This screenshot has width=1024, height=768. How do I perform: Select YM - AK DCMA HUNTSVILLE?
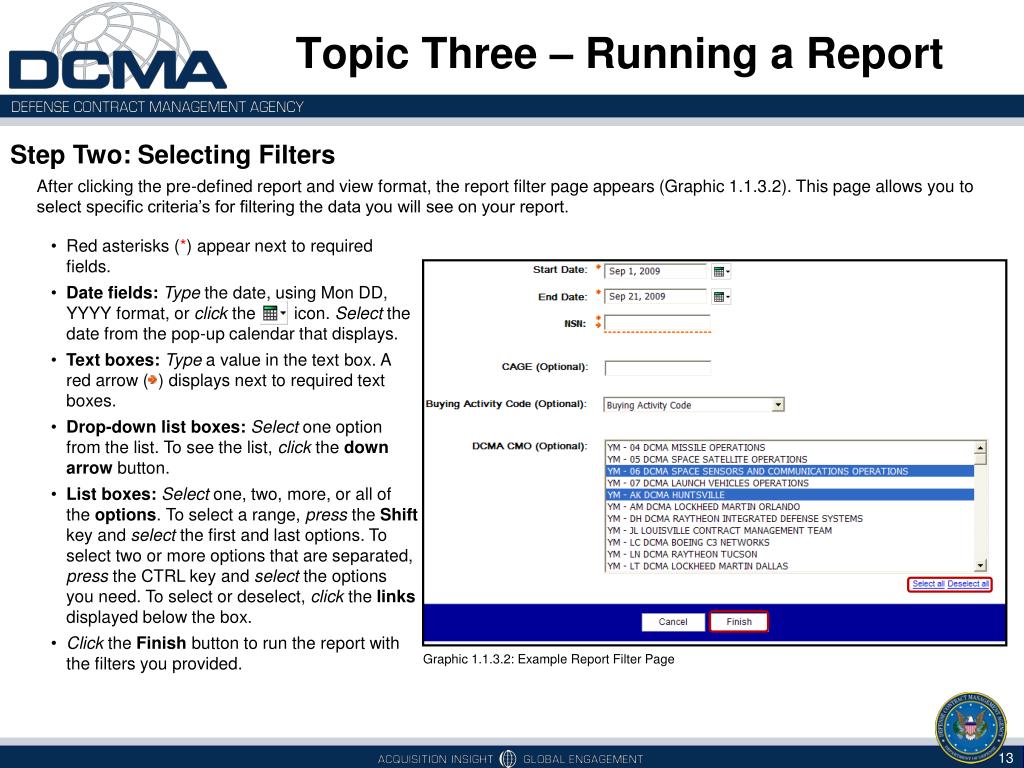[x=789, y=494]
